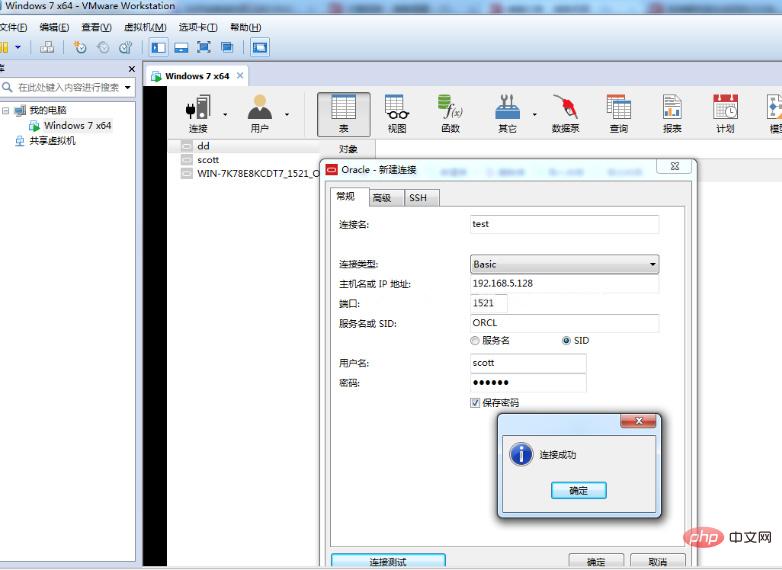Click VMware console view icon
Image resolution: width=782 pixels, height=570 pixels.
click(x=260, y=47)
